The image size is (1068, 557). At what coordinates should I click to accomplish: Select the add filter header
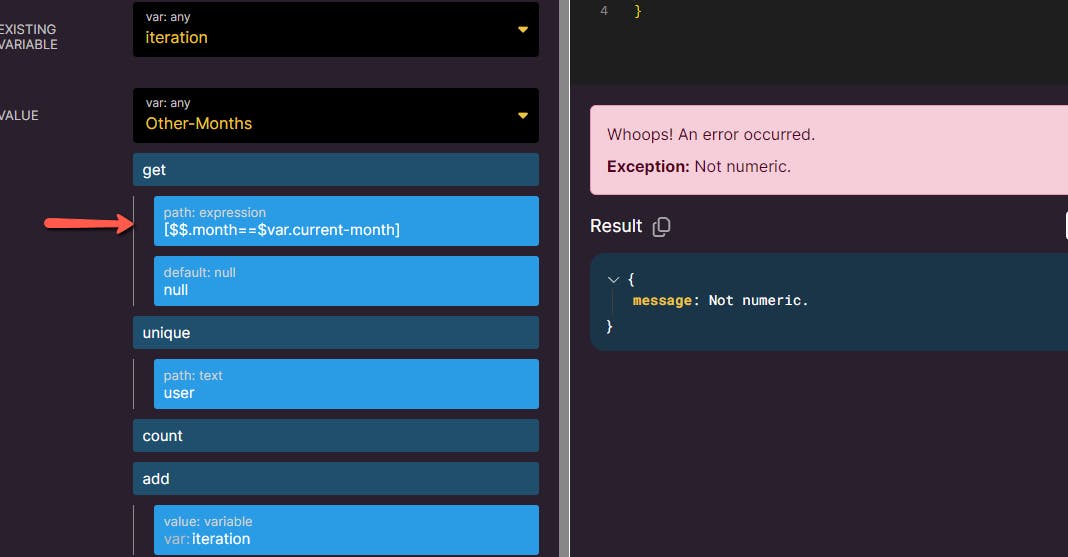(336, 479)
